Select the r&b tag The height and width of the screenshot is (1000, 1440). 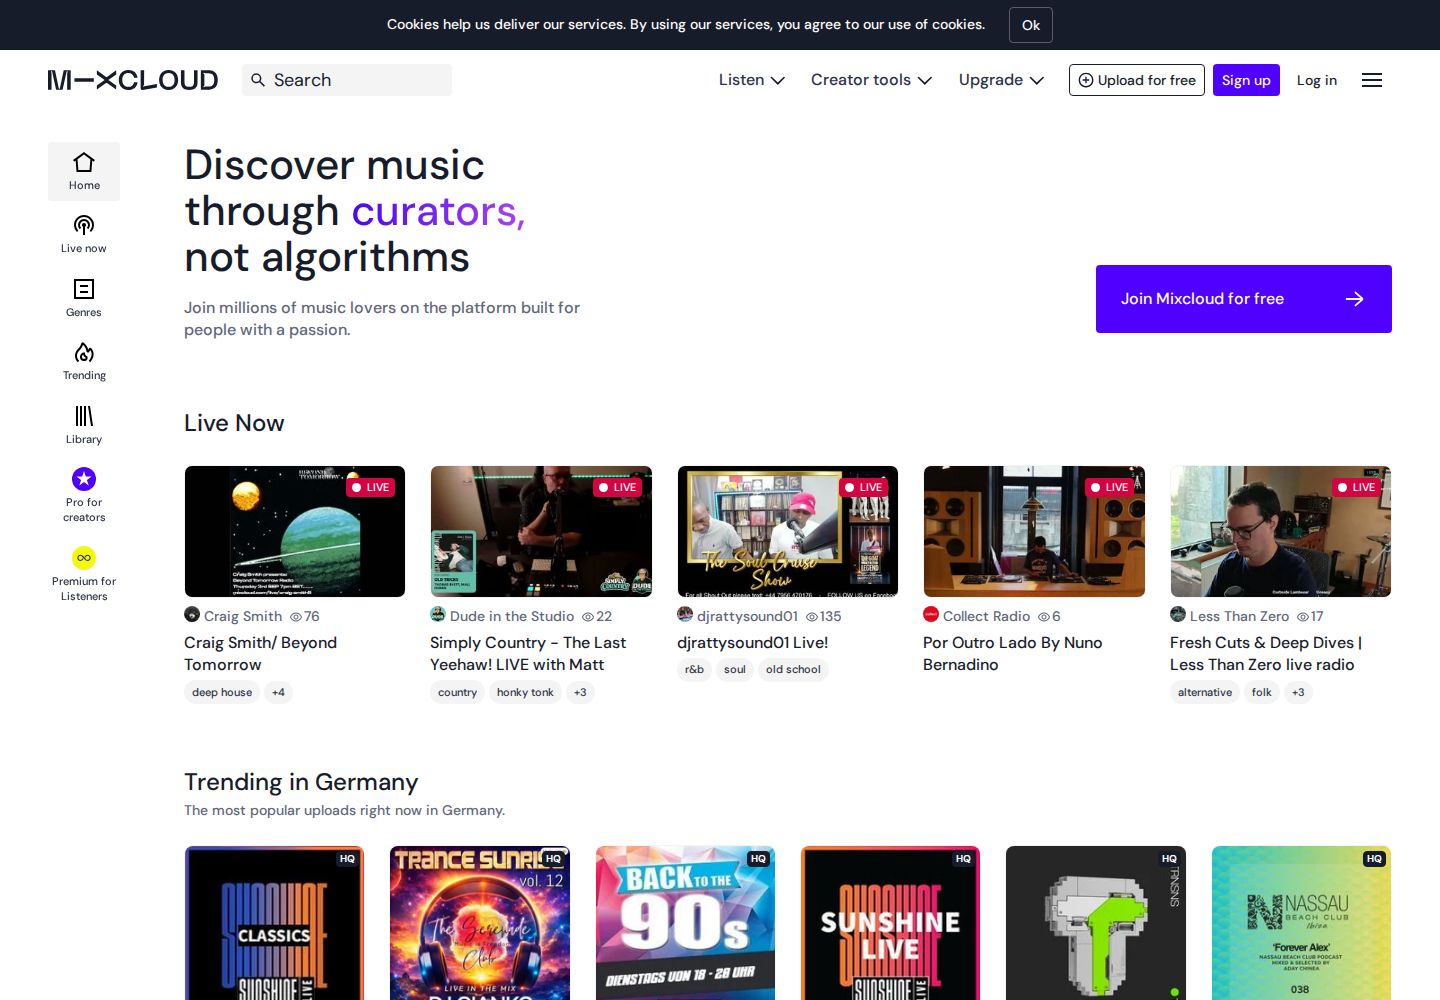tap(694, 670)
